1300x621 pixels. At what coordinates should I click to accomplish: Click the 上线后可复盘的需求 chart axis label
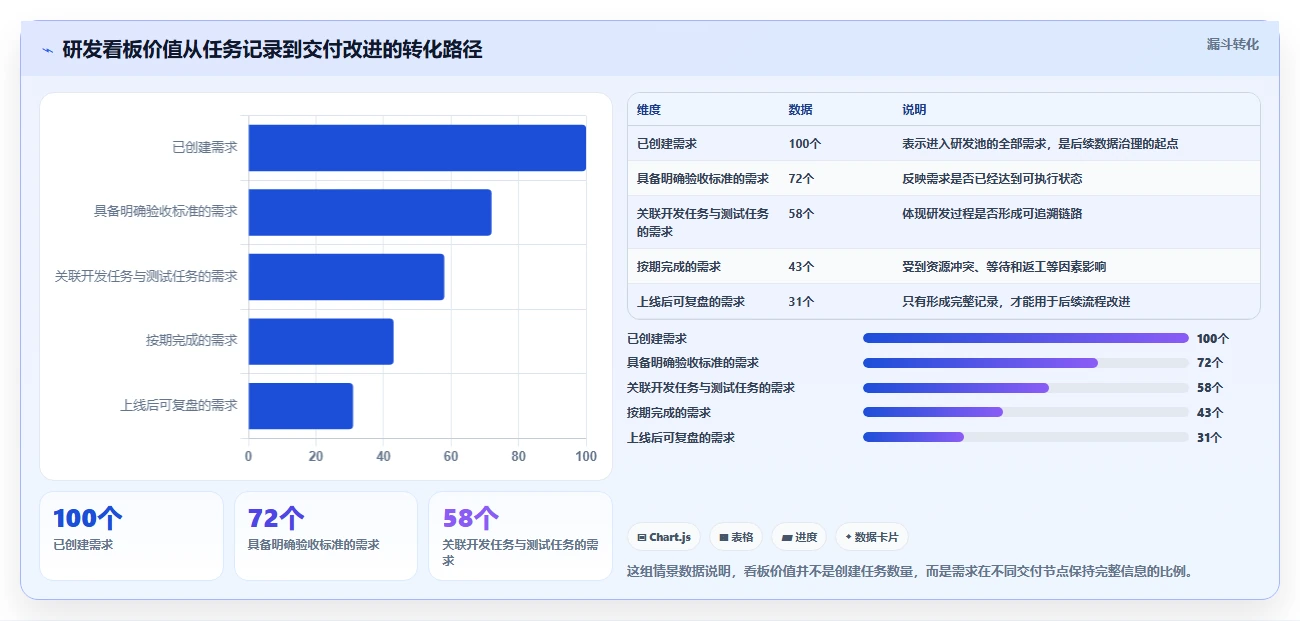(179, 405)
